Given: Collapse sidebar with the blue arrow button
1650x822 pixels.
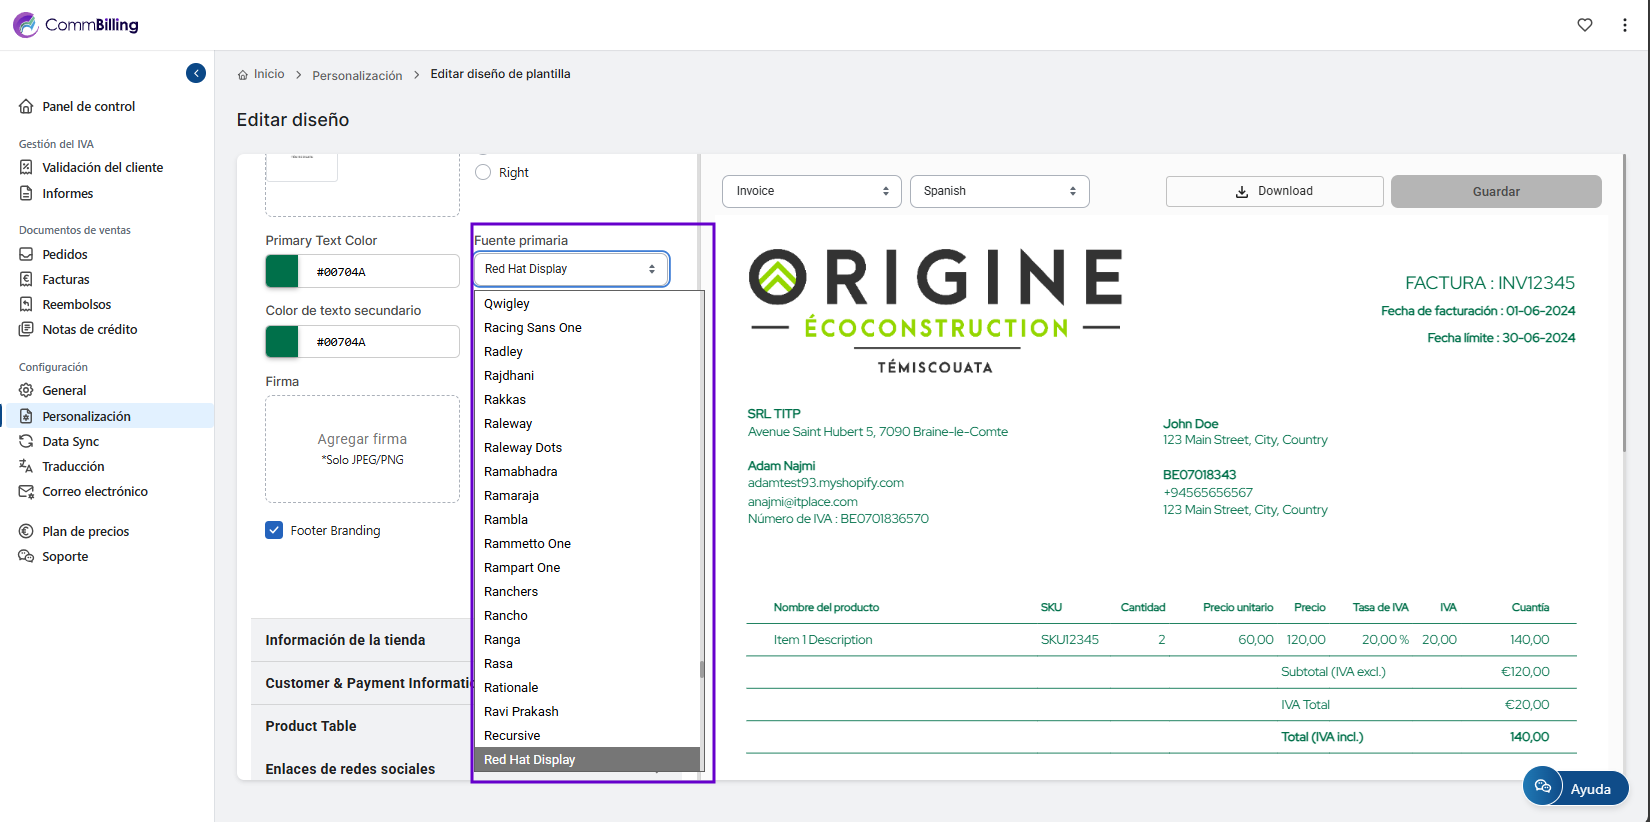Looking at the screenshot, I should [196, 73].
